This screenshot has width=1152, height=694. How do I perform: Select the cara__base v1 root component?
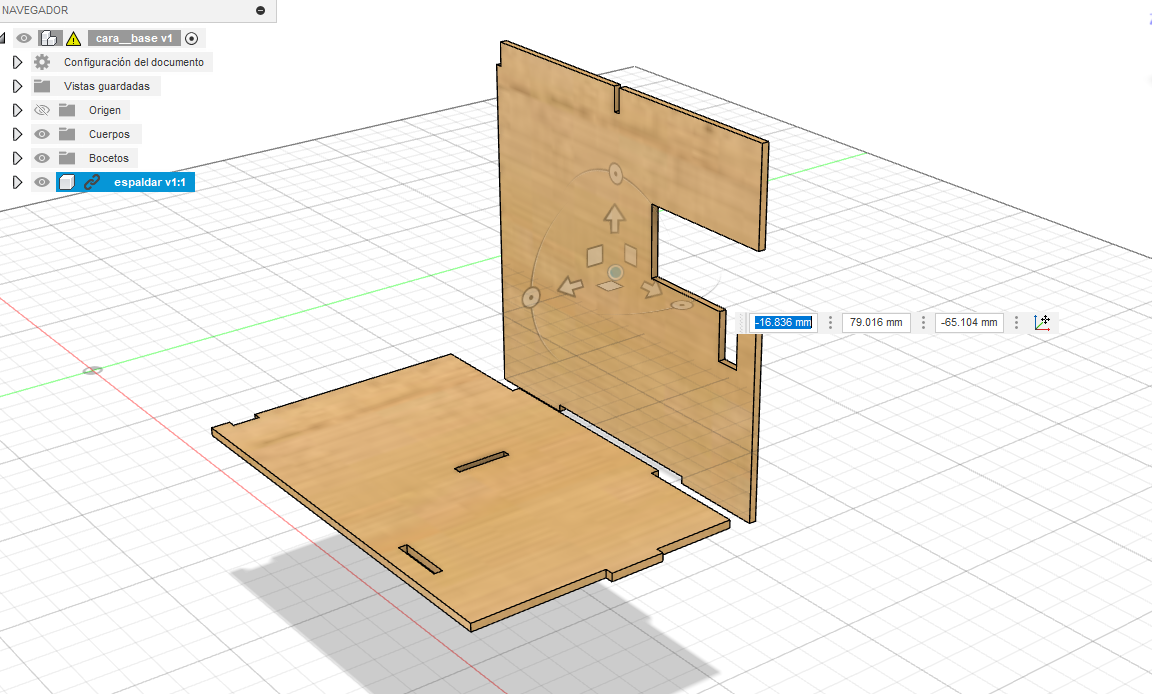pyautogui.click(x=134, y=38)
